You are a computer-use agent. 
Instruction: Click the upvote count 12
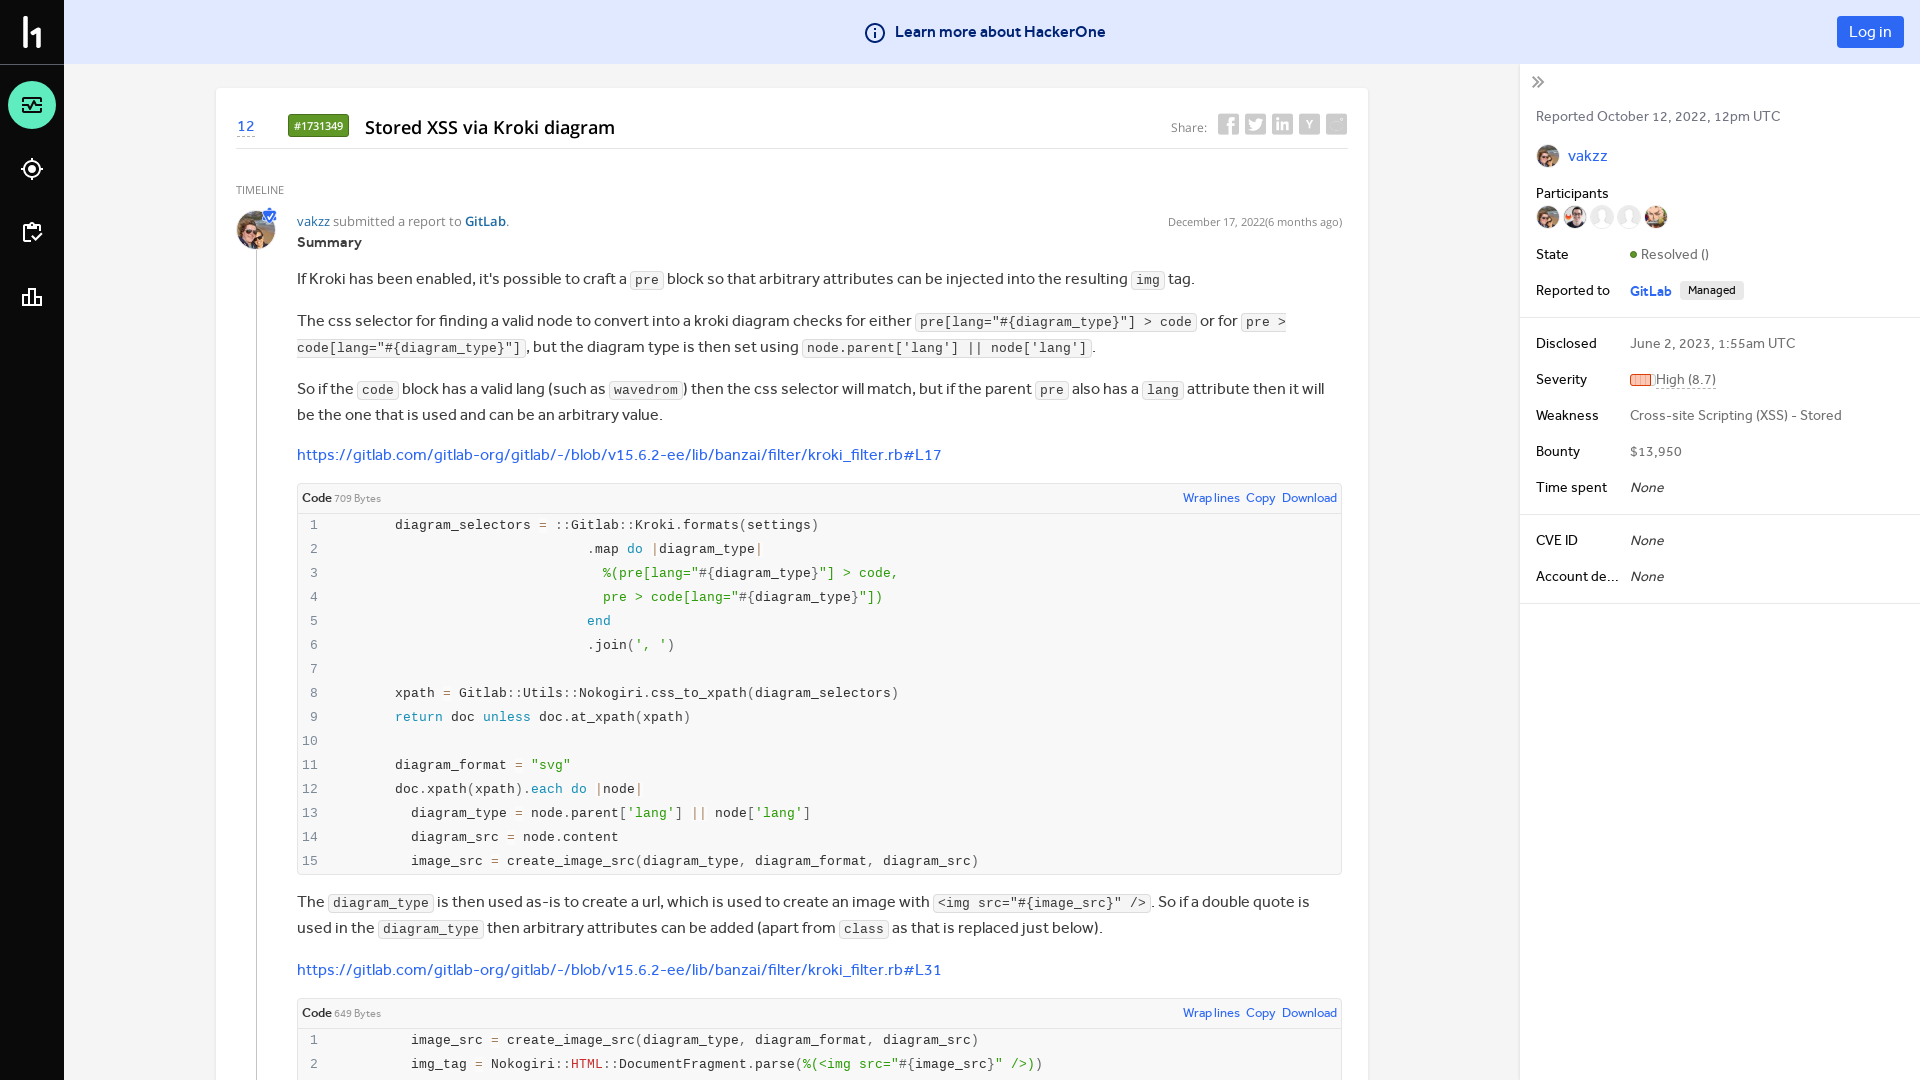tap(246, 126)
